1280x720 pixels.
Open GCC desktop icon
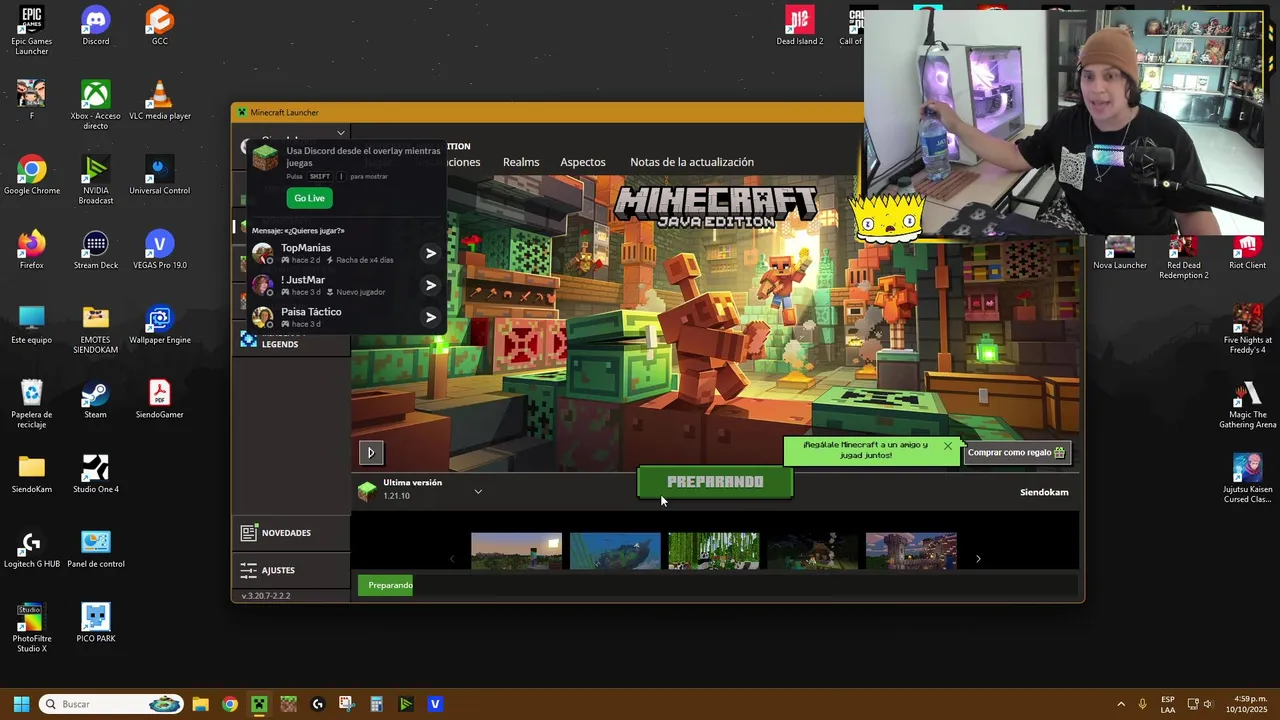pyautogui.click(x=159, y=26)
